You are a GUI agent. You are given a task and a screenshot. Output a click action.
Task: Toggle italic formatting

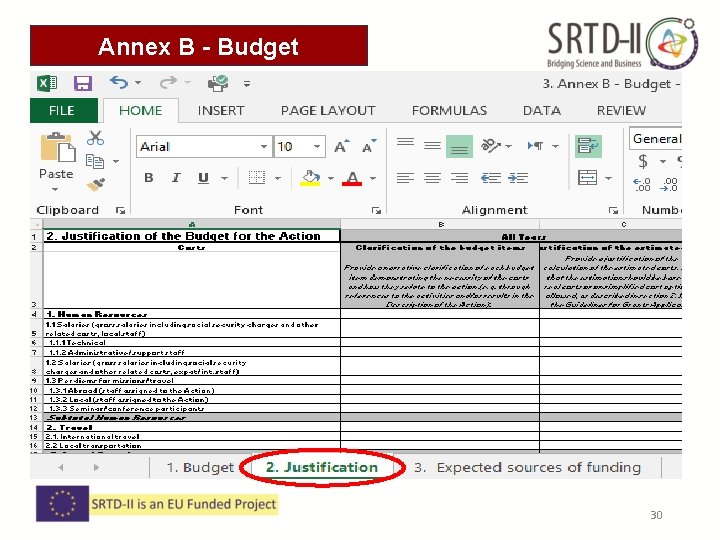click(x=176, y=178)
